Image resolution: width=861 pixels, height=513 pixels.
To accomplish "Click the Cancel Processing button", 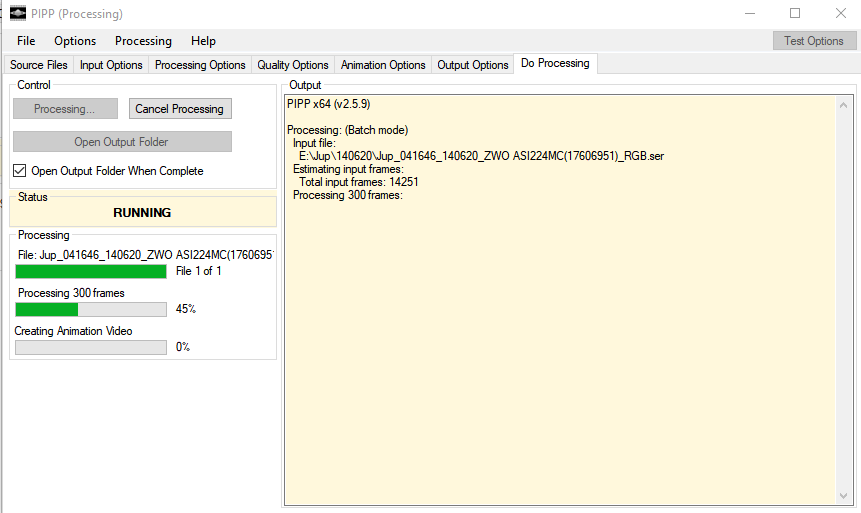I will 180,109.
